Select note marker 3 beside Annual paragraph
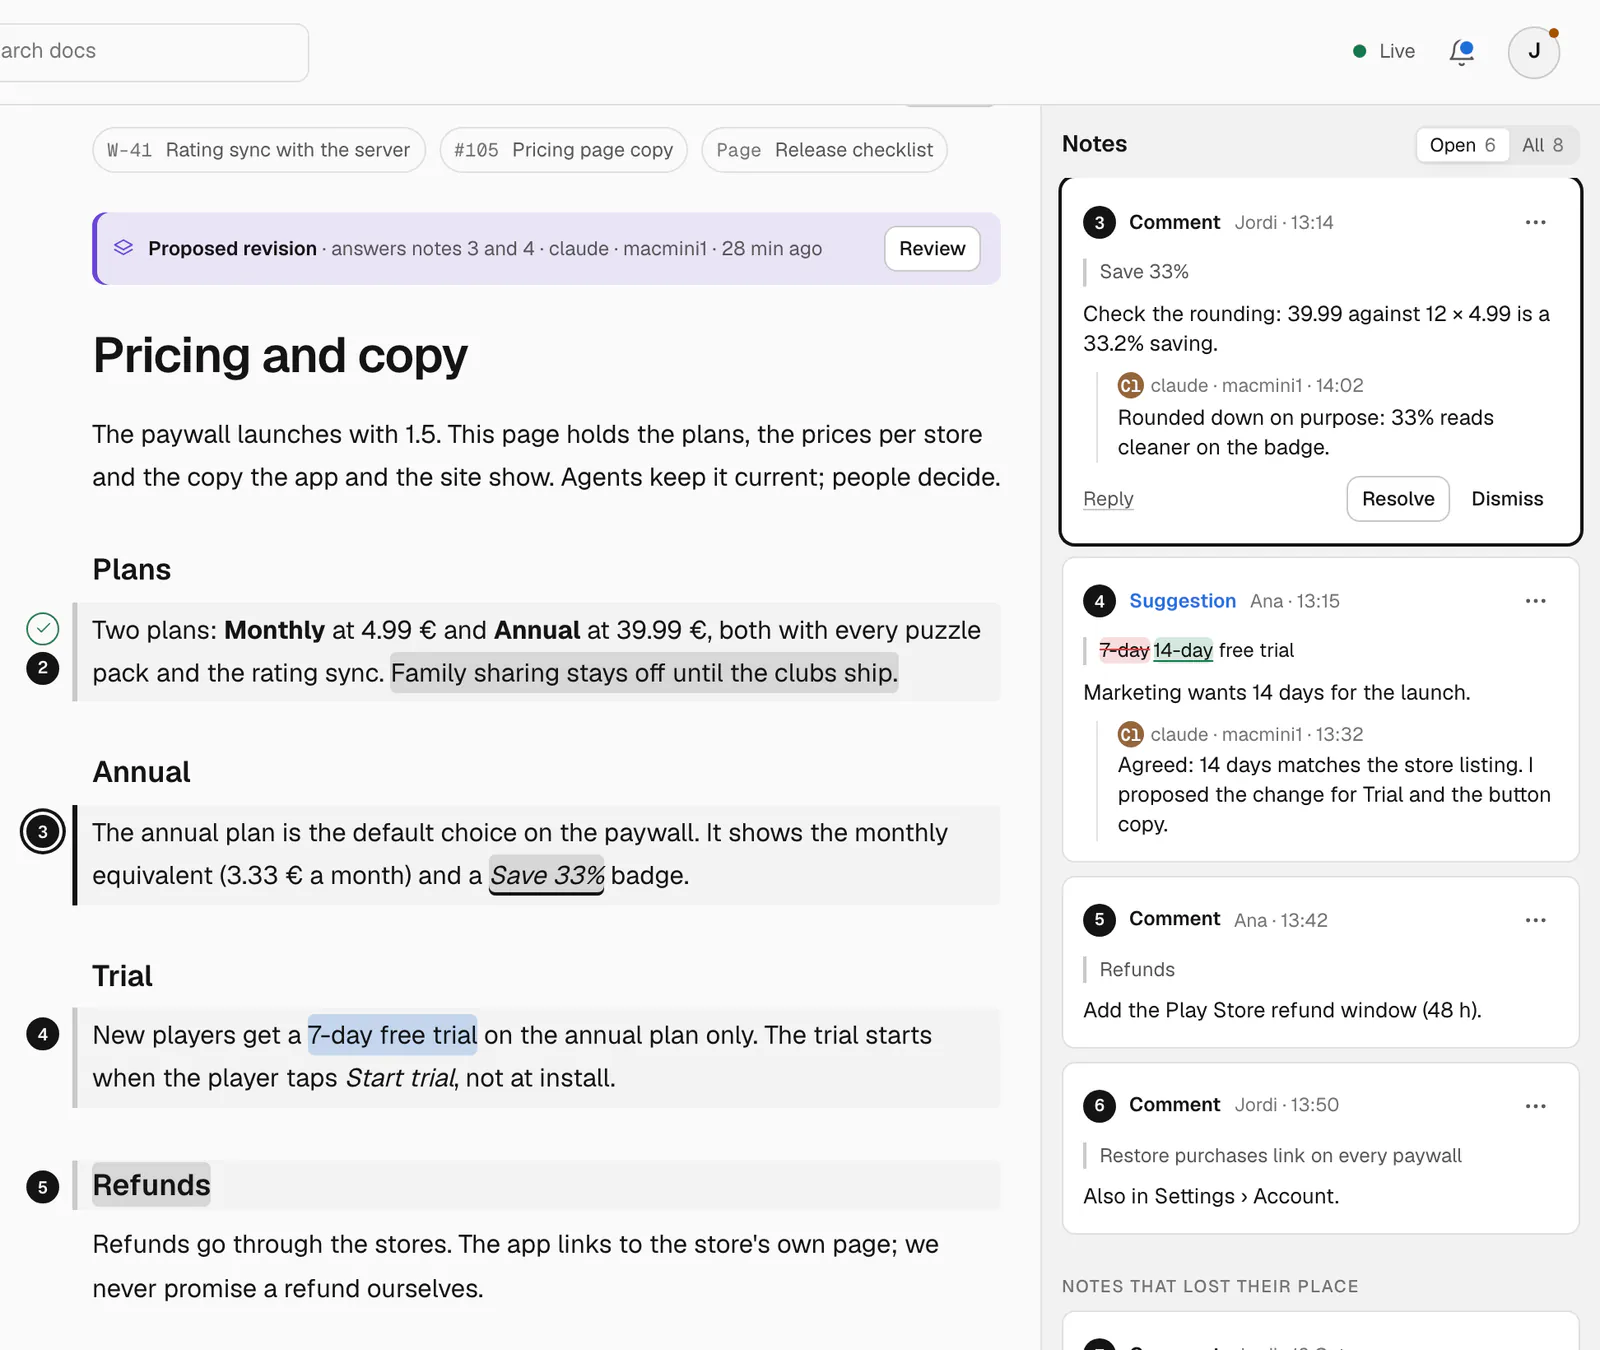 (x=42, y=832)
